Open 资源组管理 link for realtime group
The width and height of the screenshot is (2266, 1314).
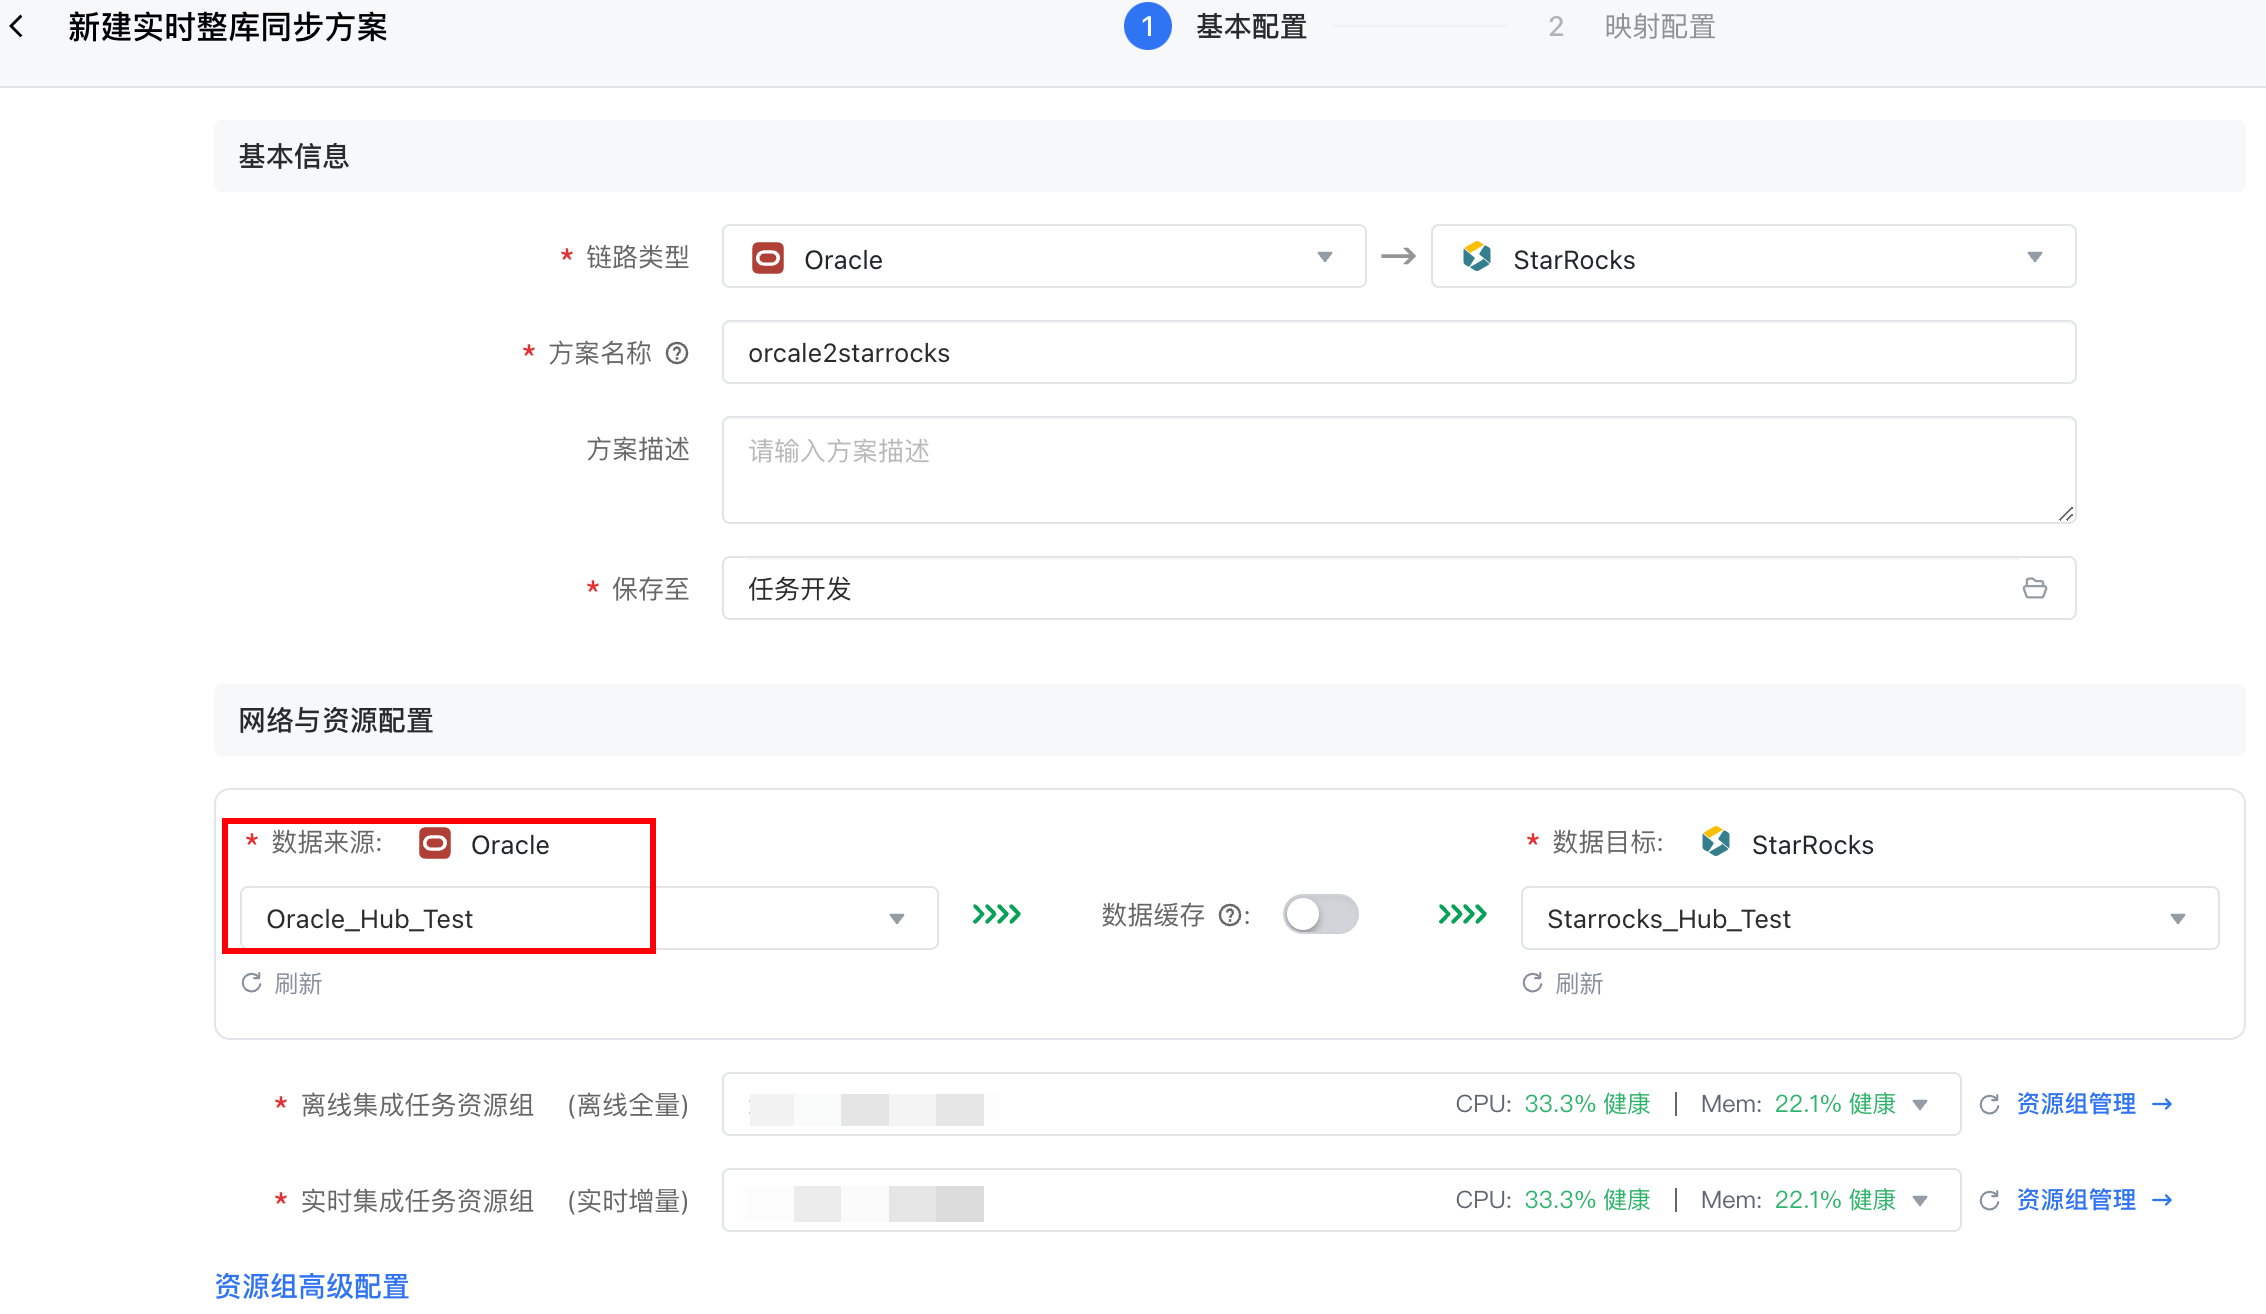(x=2076, y=1200)
